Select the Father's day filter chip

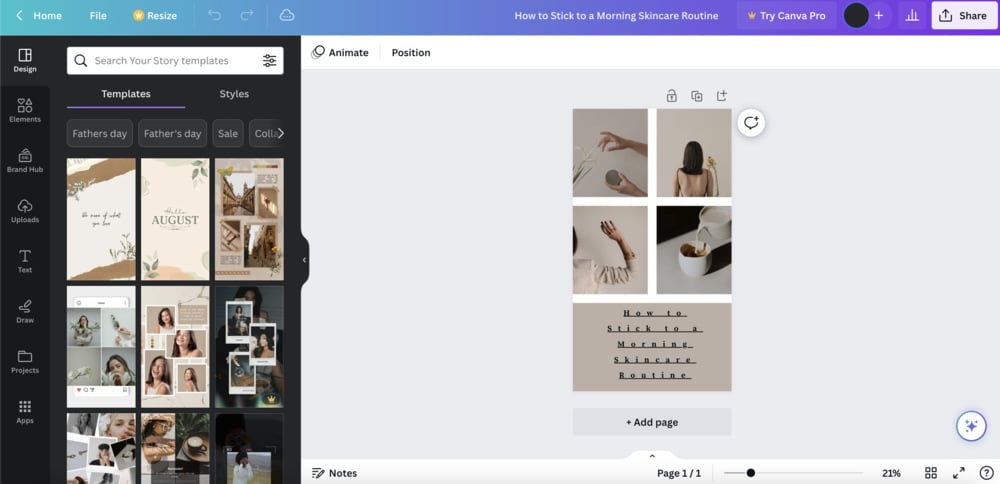(172, 133)
